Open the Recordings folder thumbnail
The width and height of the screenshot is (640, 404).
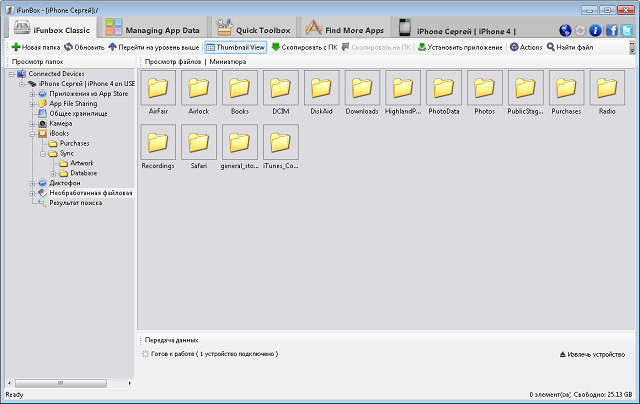click(x=158, y=147)
